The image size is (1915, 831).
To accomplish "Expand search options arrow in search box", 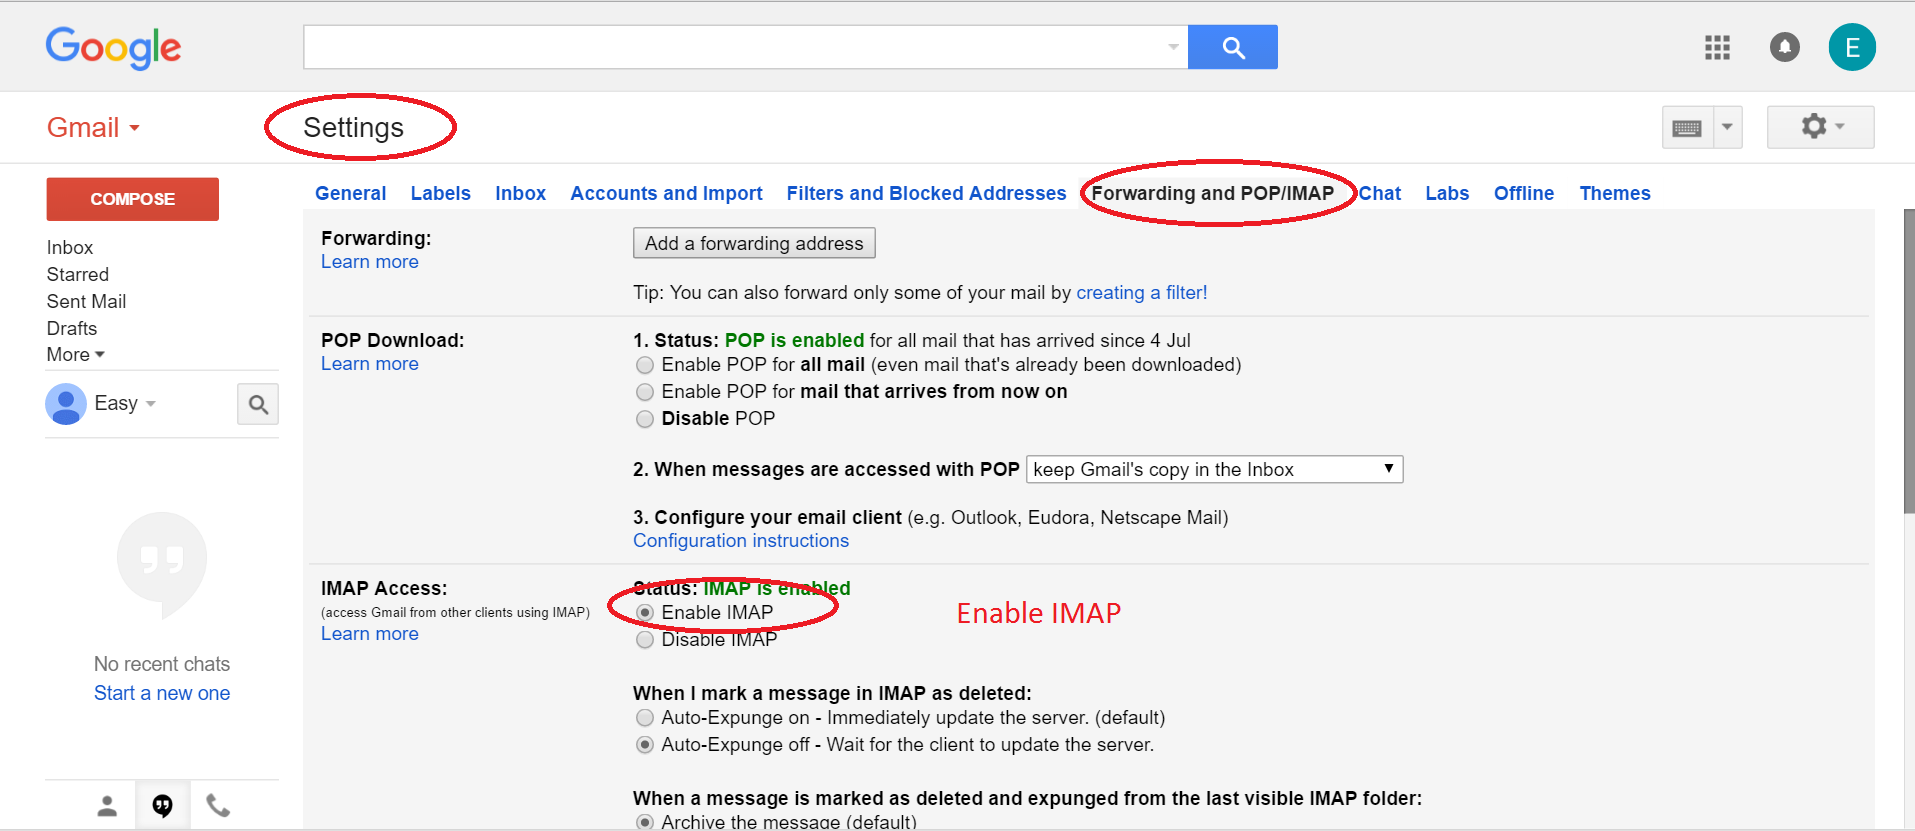I will point(1173,47).
